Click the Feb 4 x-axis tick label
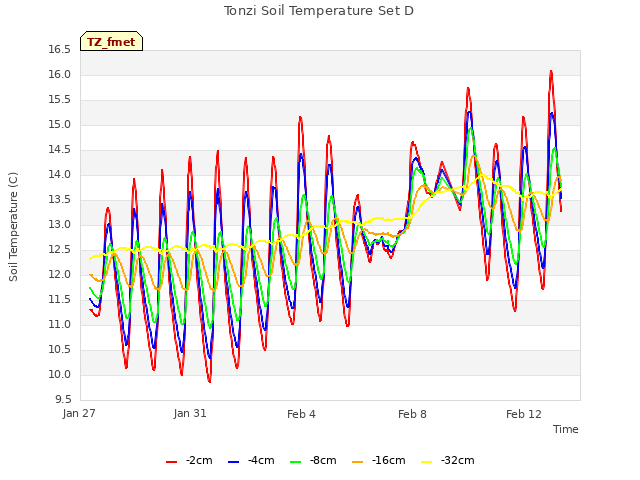 click(301, 414)
